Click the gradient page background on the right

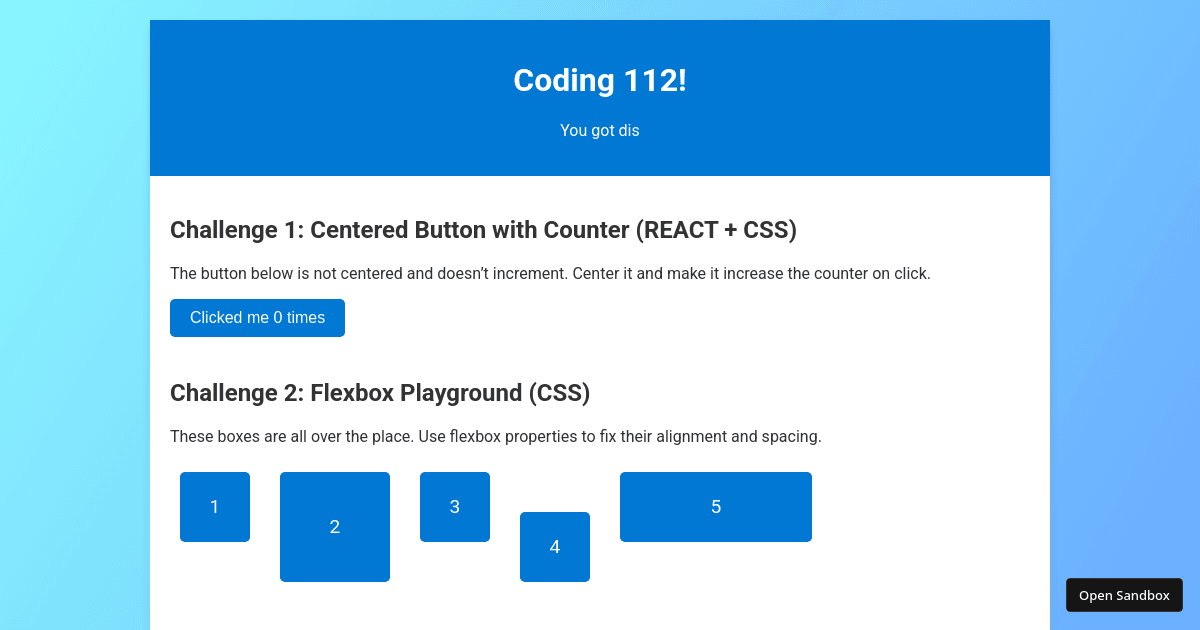[x=1130, y=300]
